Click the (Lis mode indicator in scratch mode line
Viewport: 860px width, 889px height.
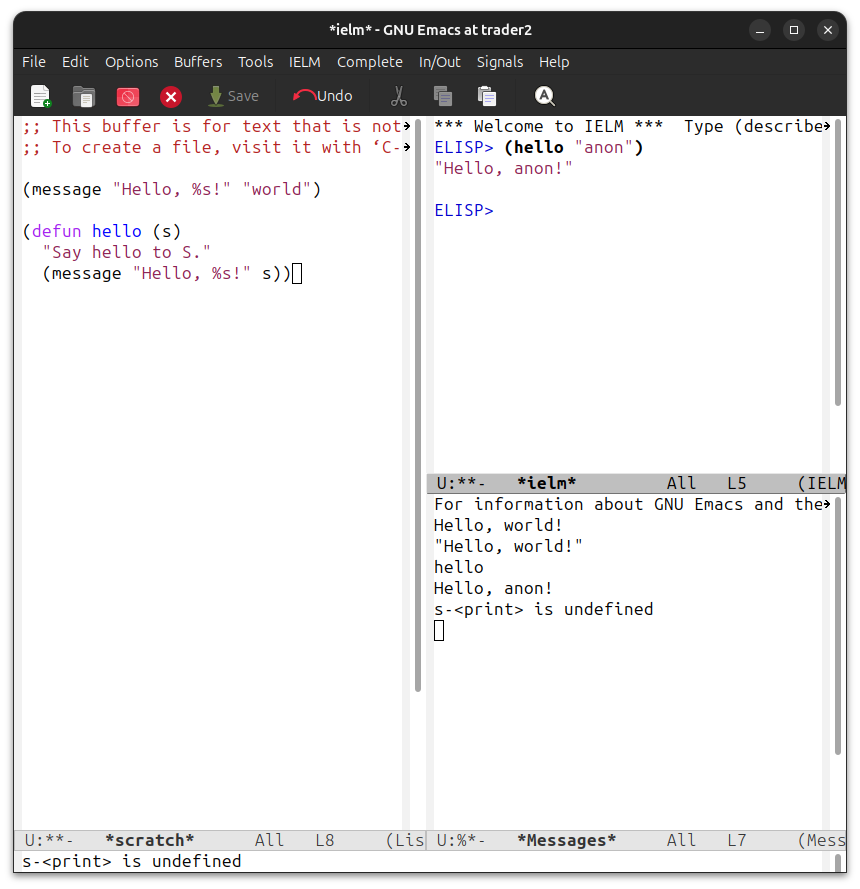point(405,840)
